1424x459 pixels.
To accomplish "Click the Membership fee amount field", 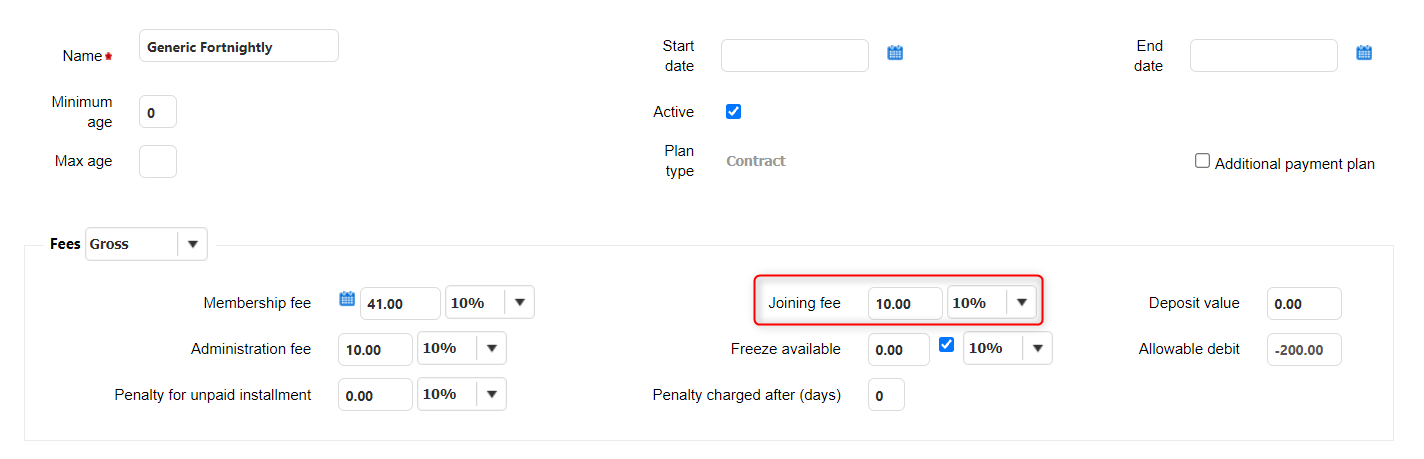I will tap(400, 303).
